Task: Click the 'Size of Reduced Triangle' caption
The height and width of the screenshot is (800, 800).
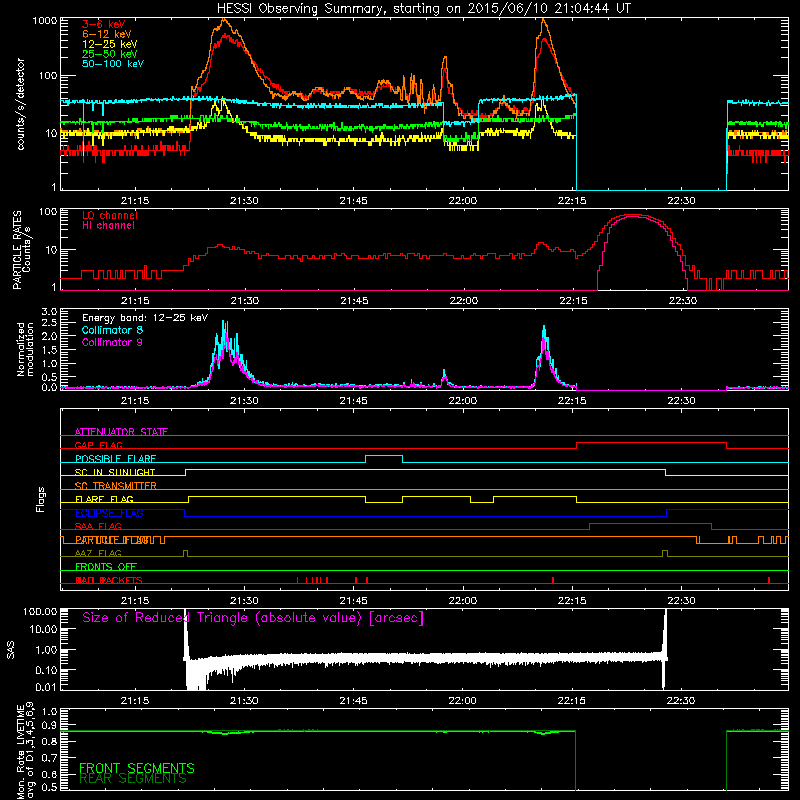Action: pyautogui.click(x=253, y=618)
